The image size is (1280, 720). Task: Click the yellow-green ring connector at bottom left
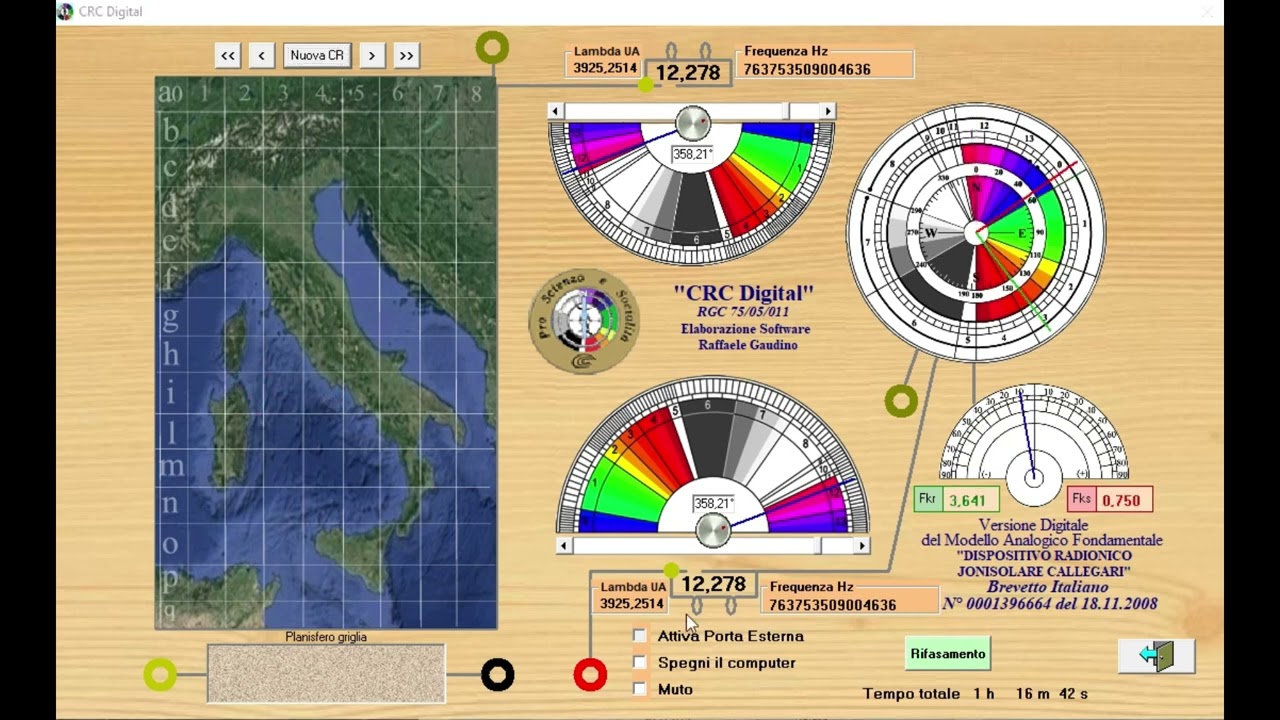160,675
